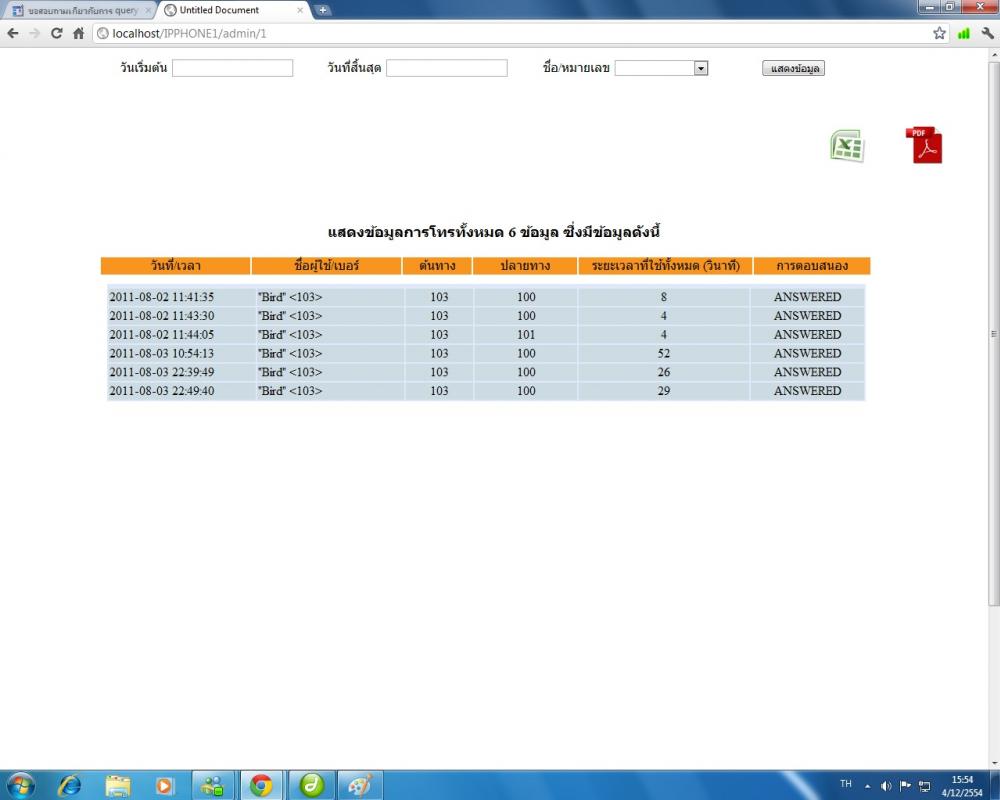Click the green signal bars extension icon
This screenshot has height=800, width=1000.
point(964,33)
